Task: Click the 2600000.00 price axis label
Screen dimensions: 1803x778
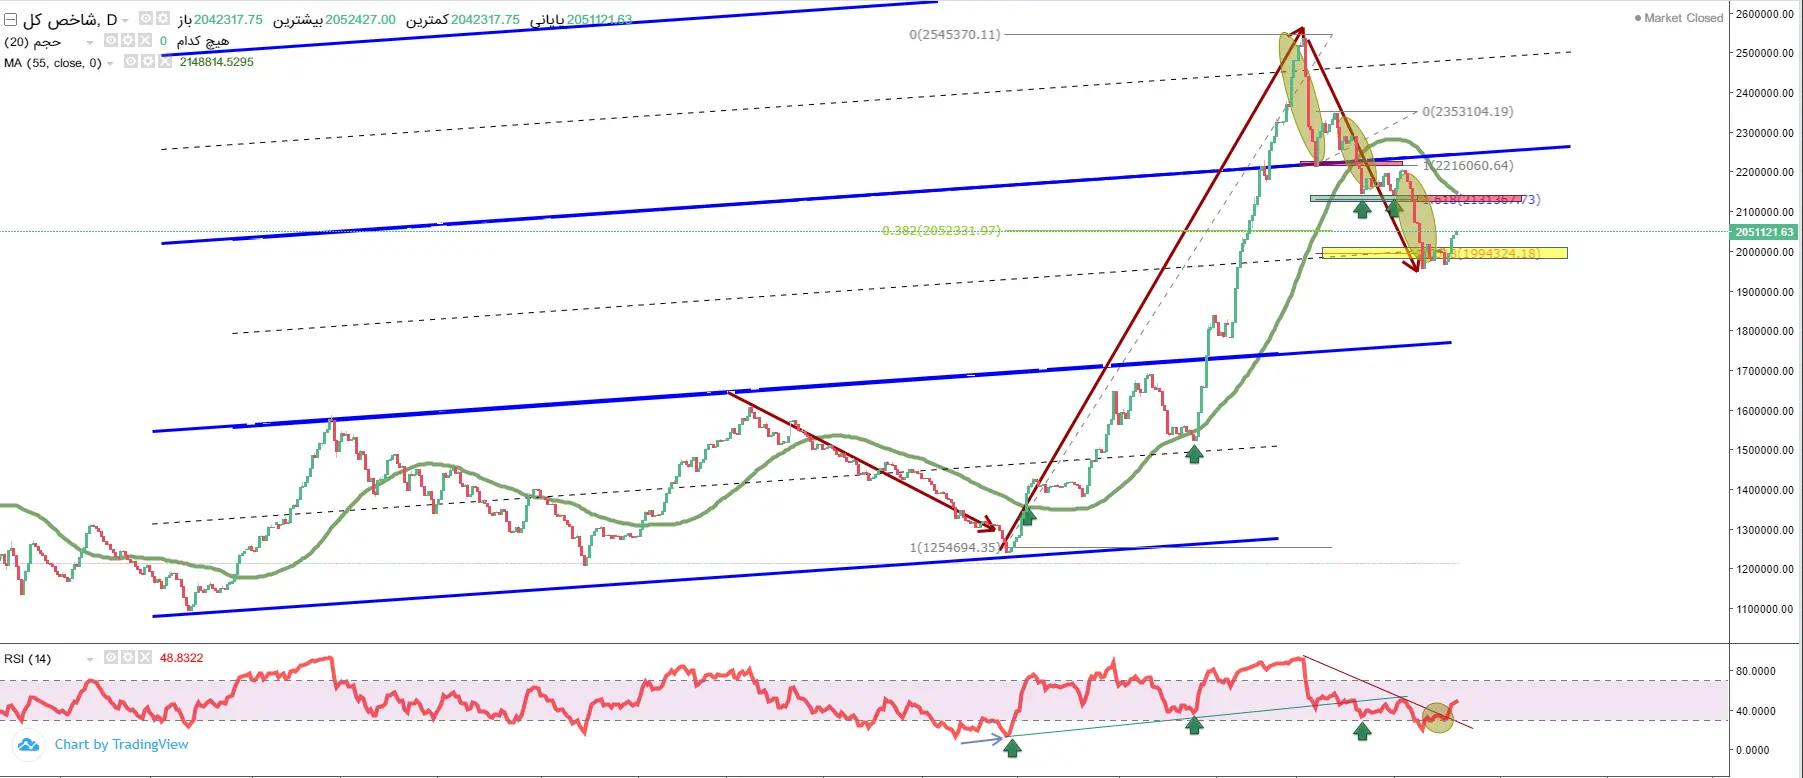Action: [1765, 14]
